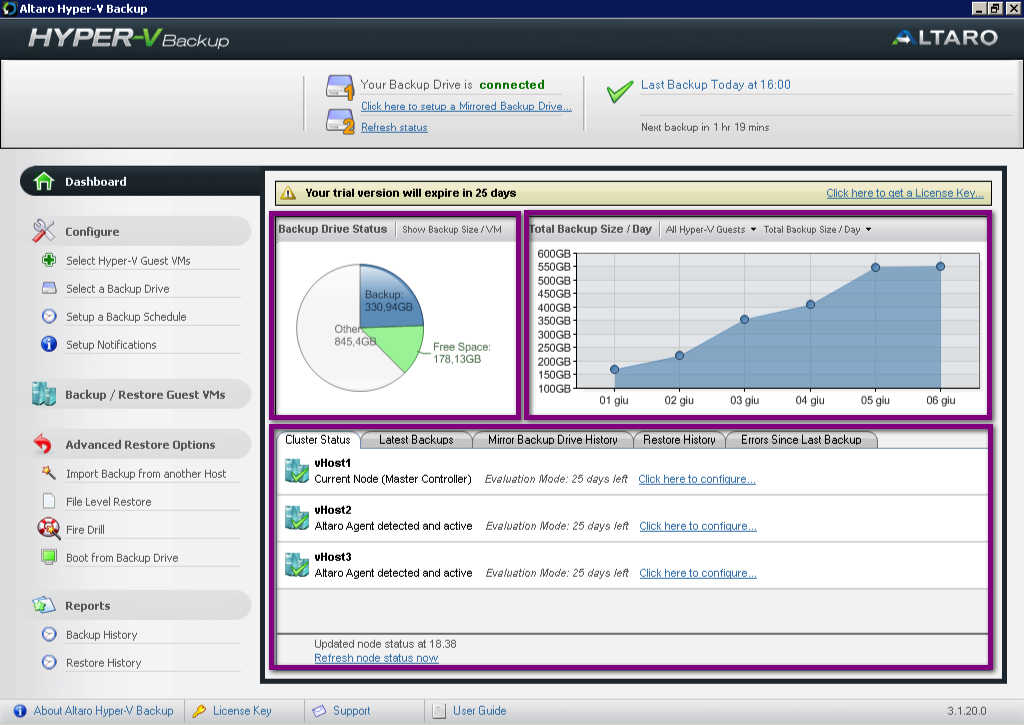
Task: Click Refresh node status now link
Action: pyautogui.click(x=376, y=658)
